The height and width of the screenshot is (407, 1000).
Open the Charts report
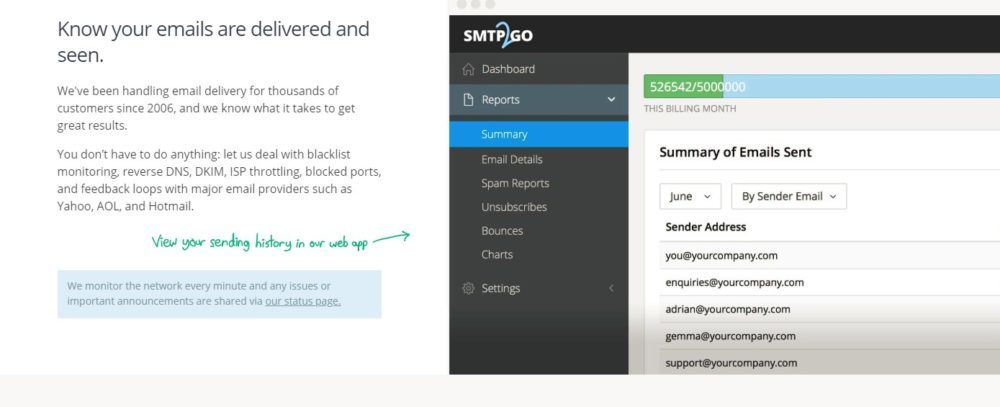[x=497, y=255]
